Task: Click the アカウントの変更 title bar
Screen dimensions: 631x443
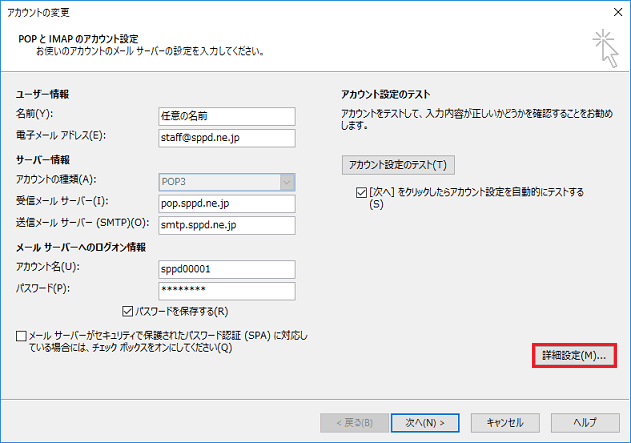Action: tap(300, 12)
